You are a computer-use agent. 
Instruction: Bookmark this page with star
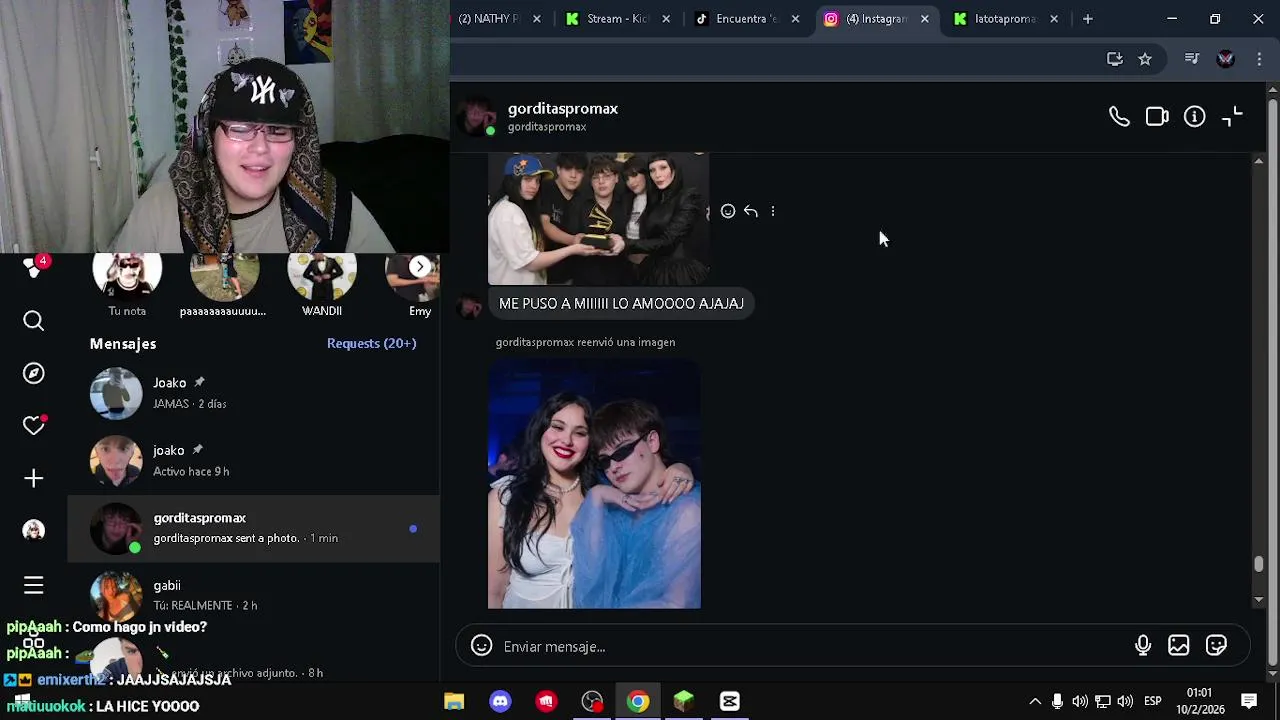1145,59
